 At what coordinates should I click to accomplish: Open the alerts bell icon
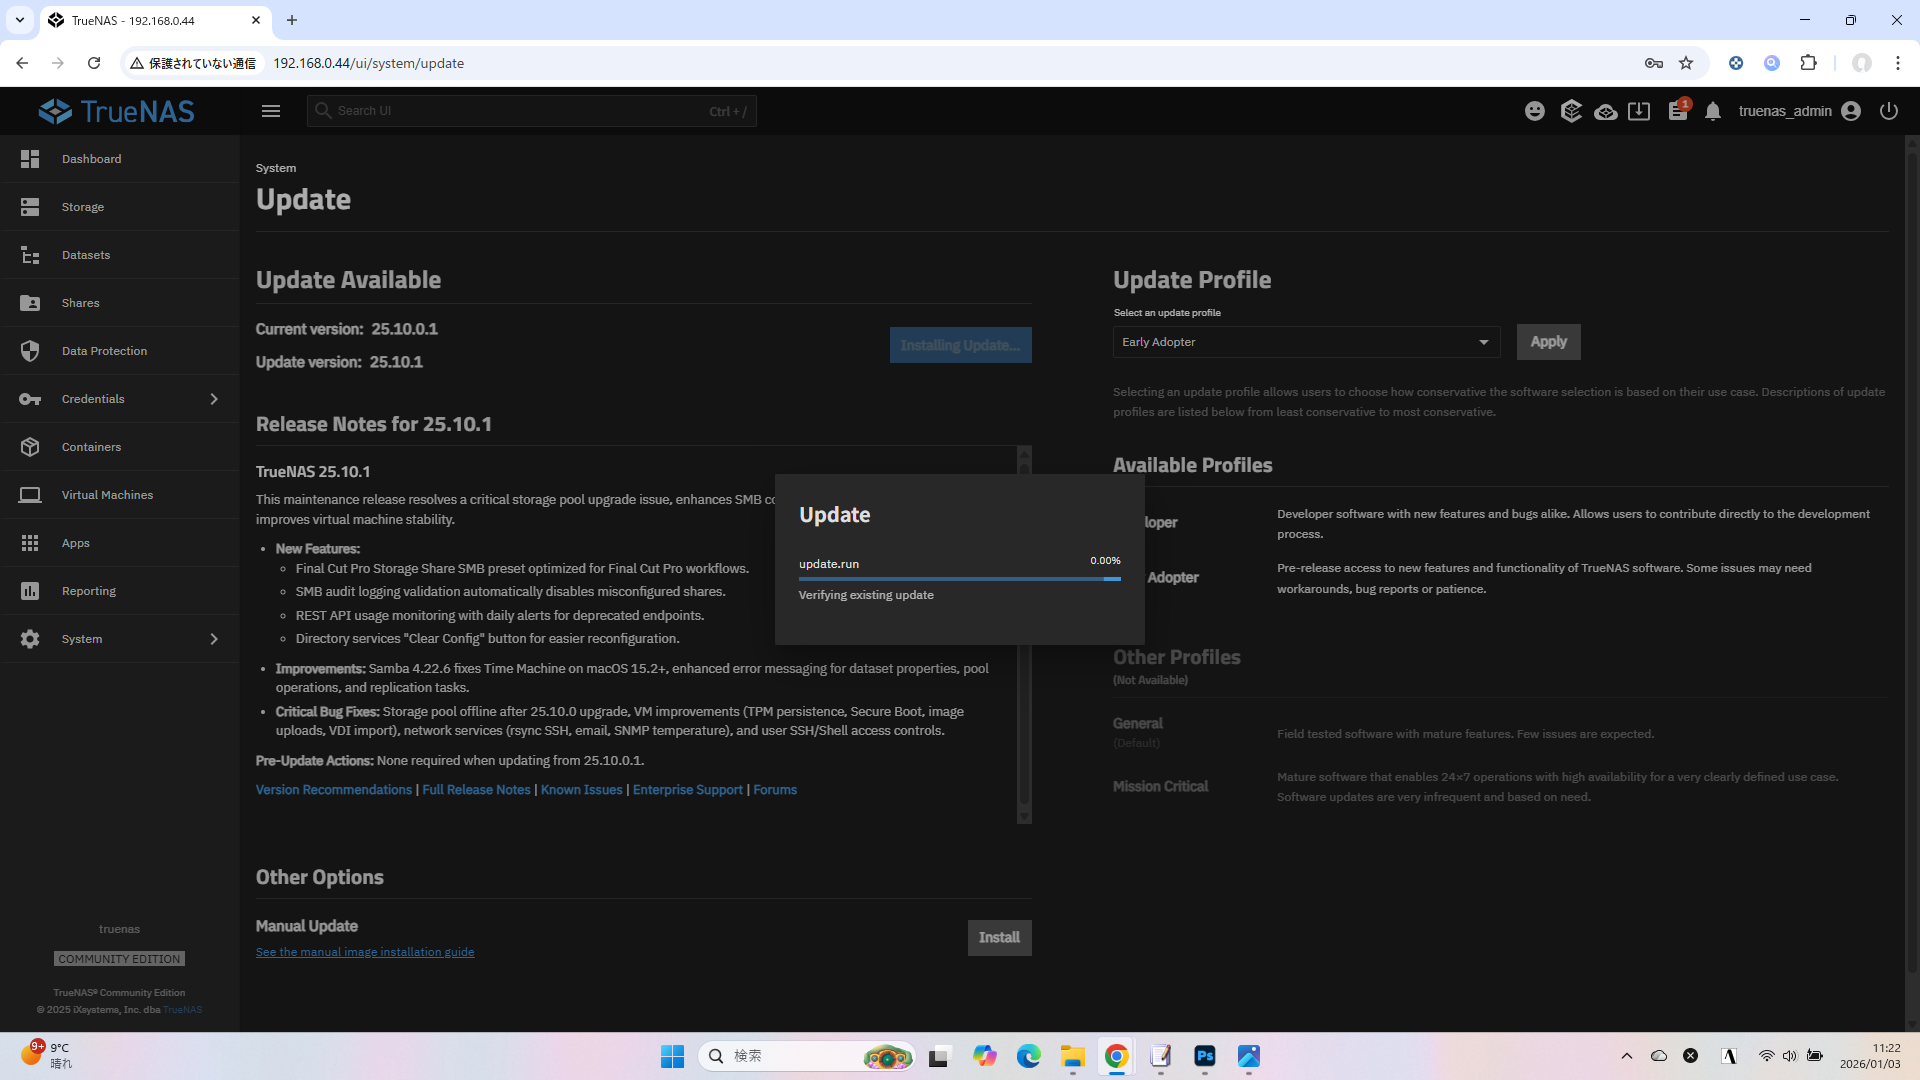point(1713,111)
